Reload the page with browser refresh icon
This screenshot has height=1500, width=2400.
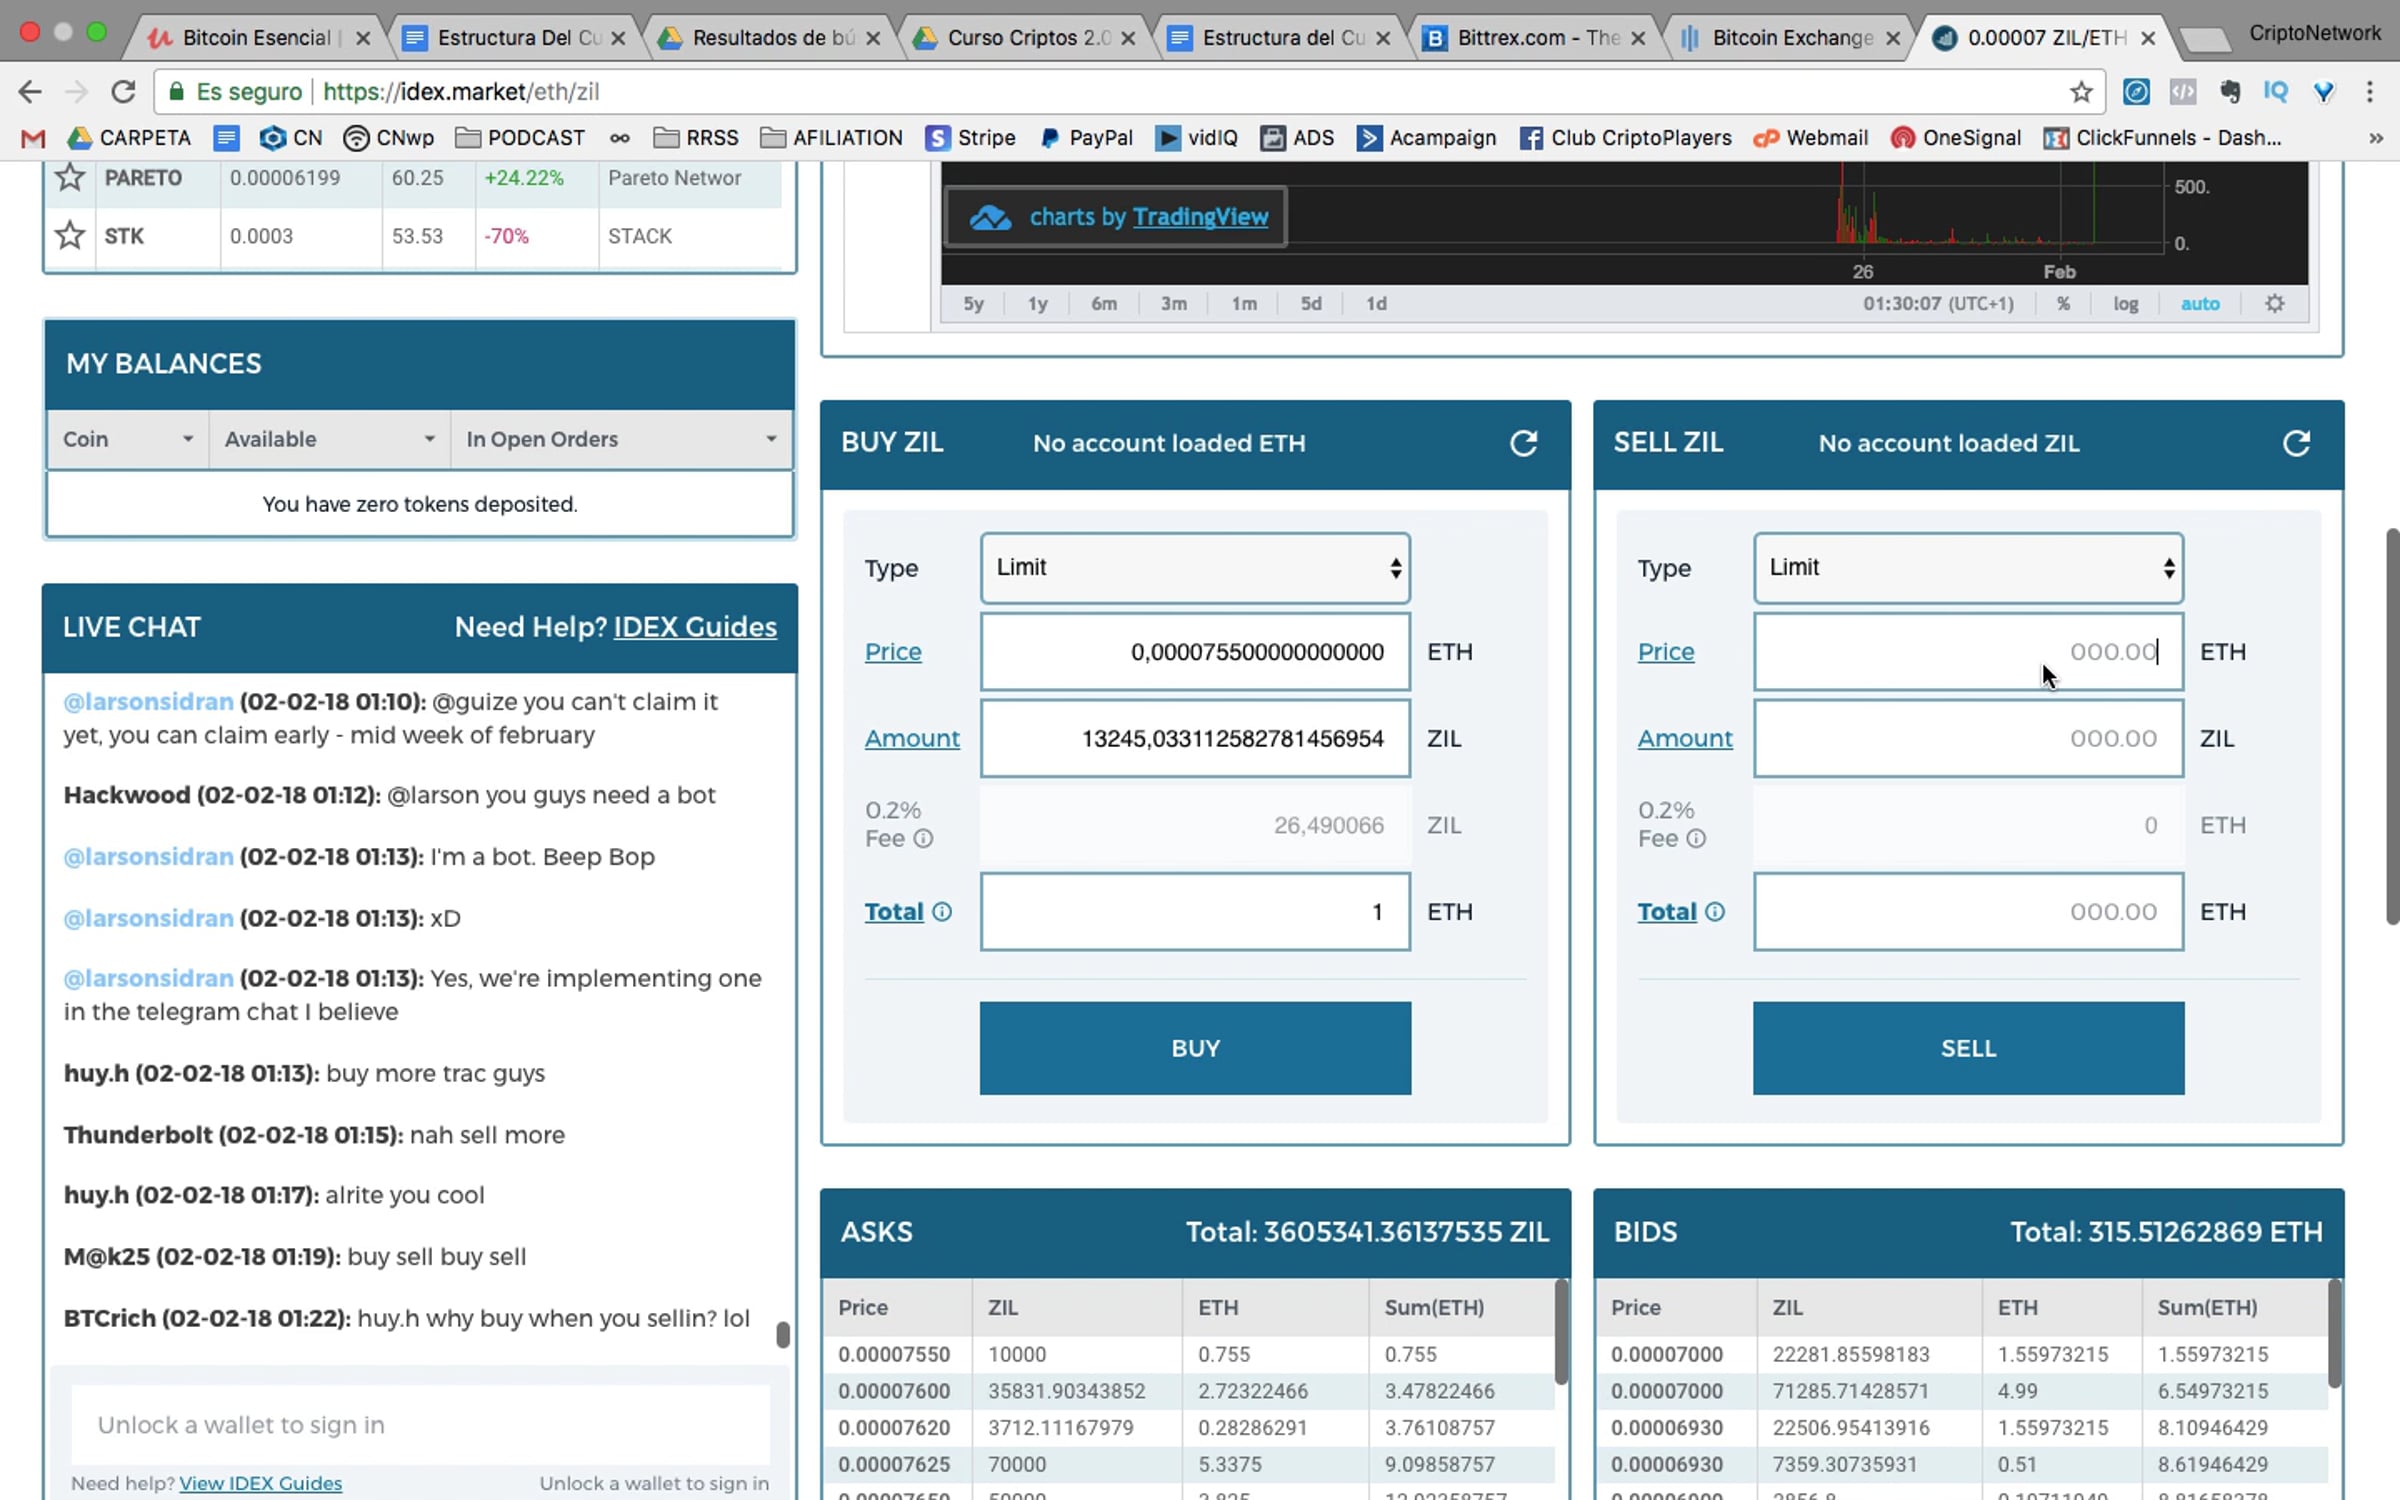(123, 92)
